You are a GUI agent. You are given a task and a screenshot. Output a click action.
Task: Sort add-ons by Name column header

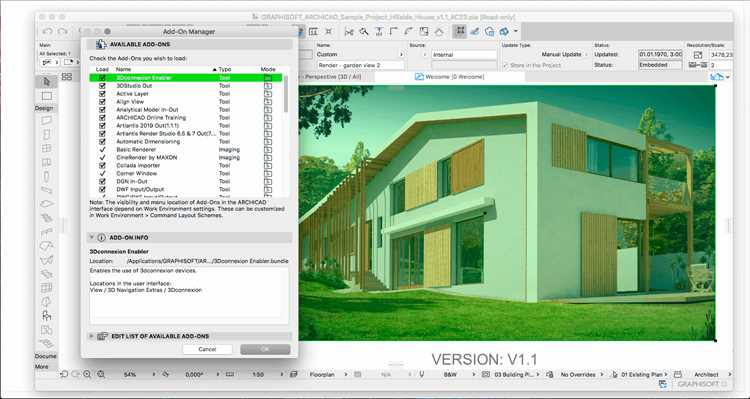[x=123, y=69]
